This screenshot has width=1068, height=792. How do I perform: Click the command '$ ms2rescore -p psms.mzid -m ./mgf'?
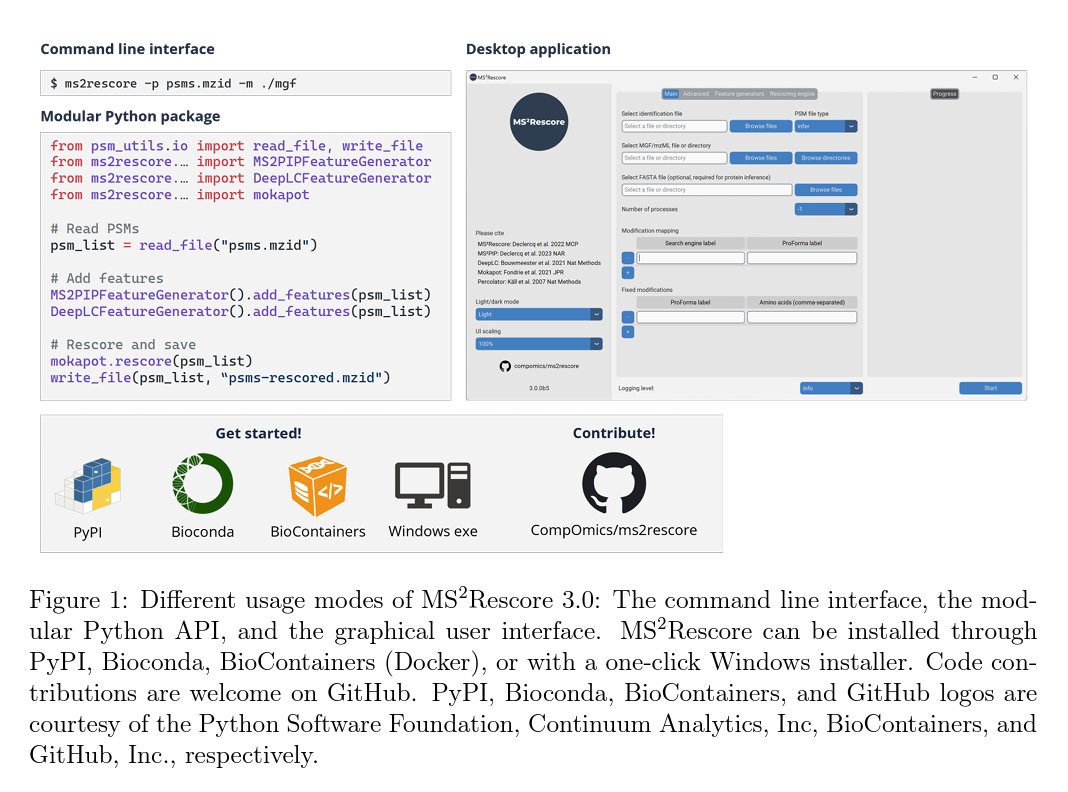tap(173, 84)
